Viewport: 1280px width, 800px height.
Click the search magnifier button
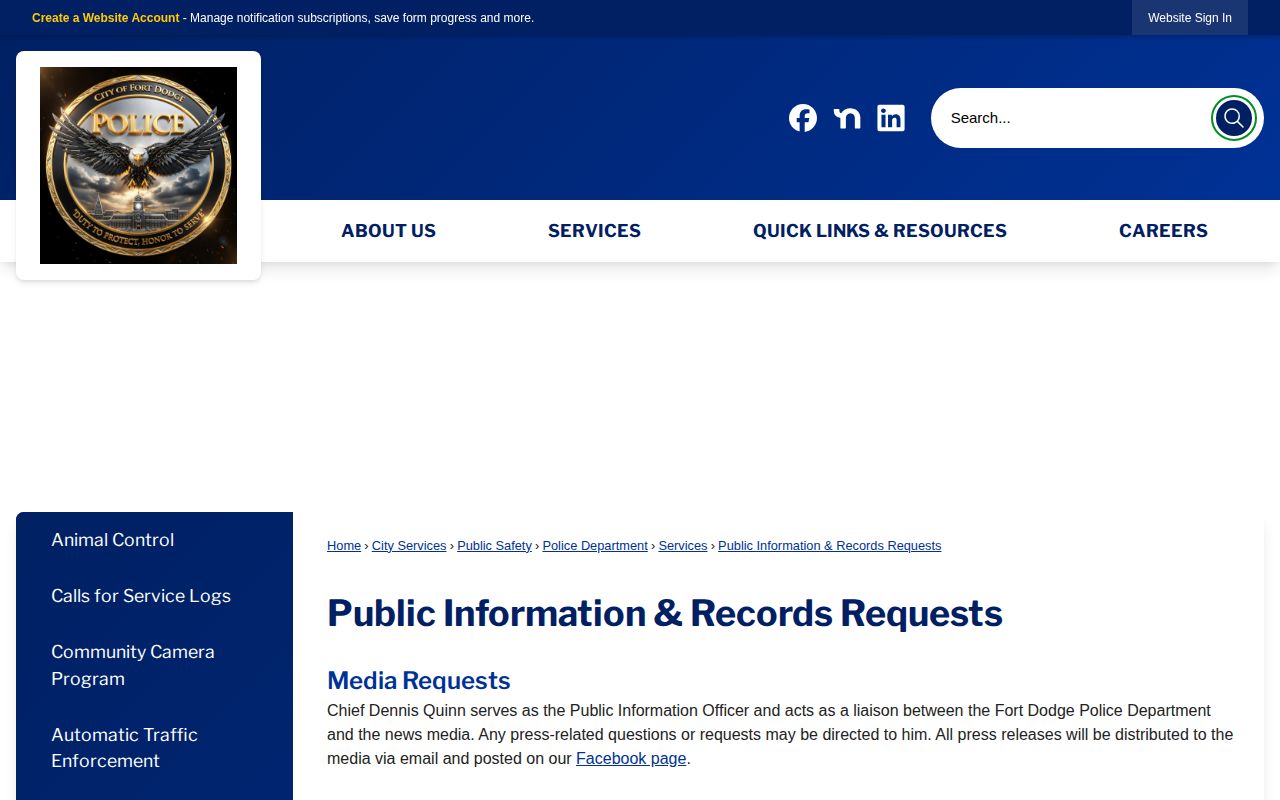pyautogui.click(x=1234, y=118)
